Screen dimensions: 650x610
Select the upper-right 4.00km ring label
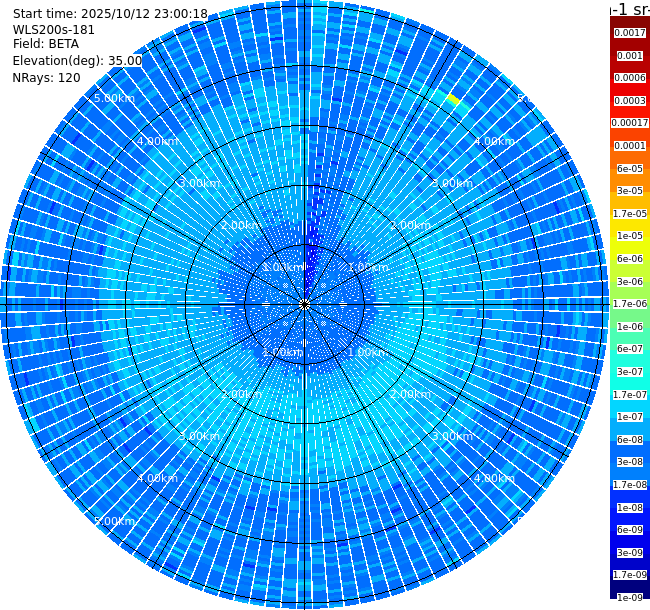[x=495, y=141]
